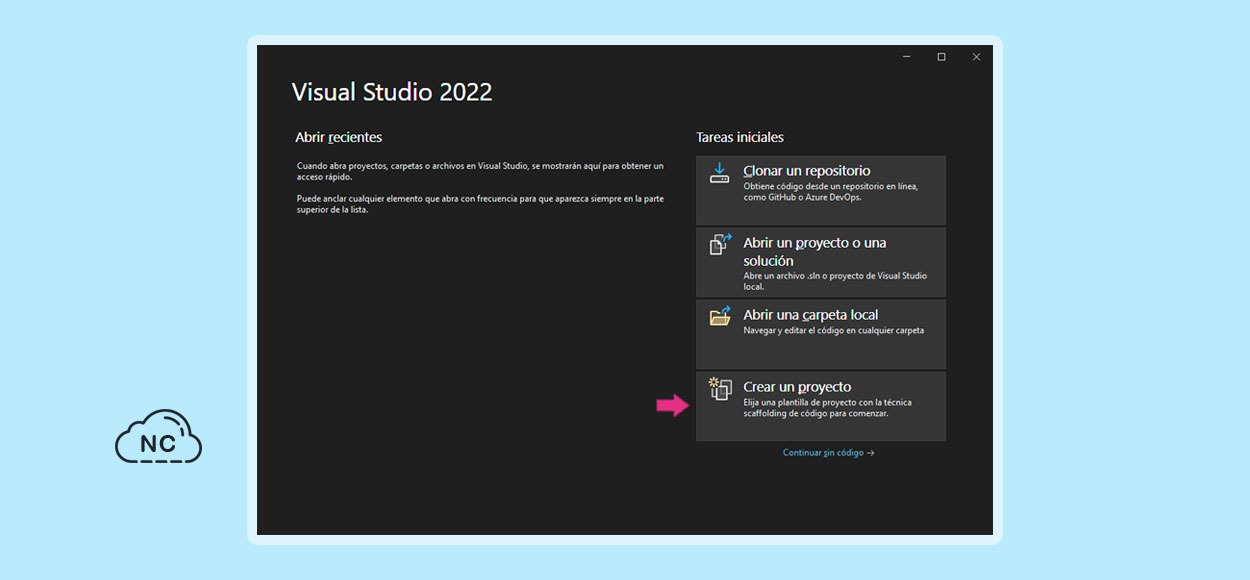1250x580 pixels.
Task: Minimize the Visual Studio 2022 window
Action: (906, 57)
